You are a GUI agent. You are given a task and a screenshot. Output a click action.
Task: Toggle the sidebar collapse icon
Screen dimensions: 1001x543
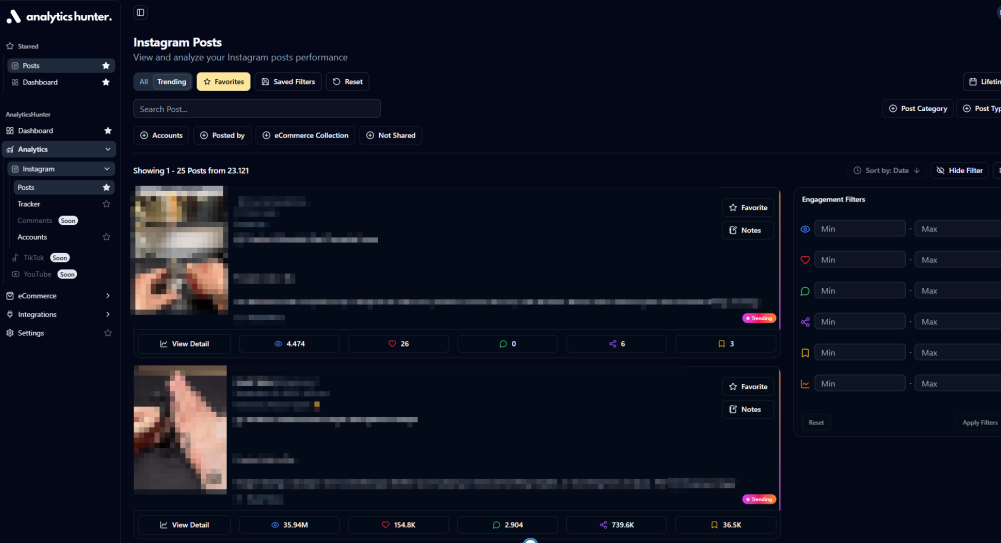coord(140,12)
